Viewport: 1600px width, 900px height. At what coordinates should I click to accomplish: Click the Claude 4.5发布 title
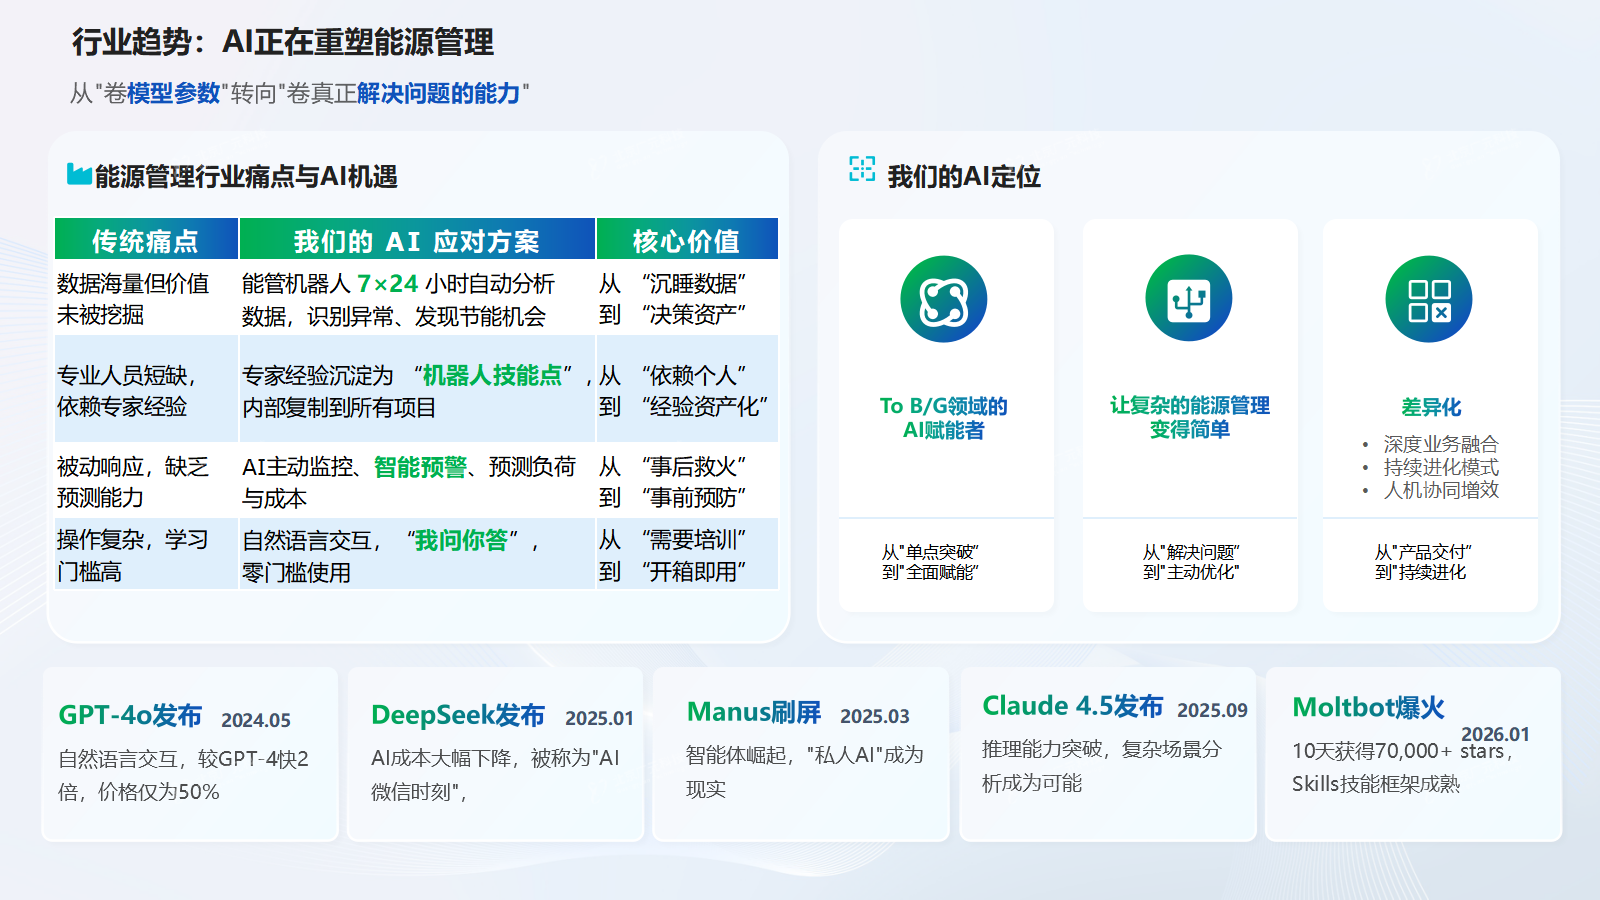click(x=1074, y=706)
